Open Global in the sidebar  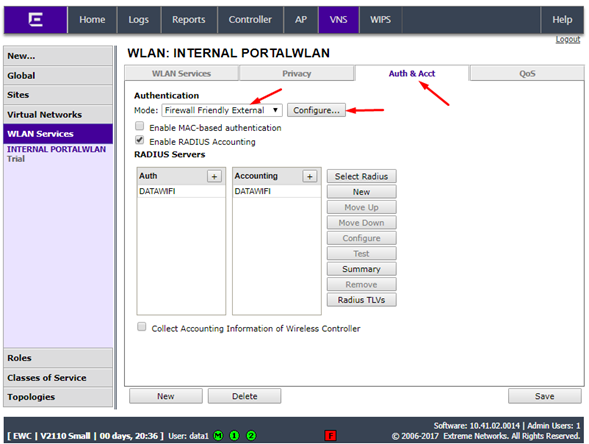click(58, 76)
